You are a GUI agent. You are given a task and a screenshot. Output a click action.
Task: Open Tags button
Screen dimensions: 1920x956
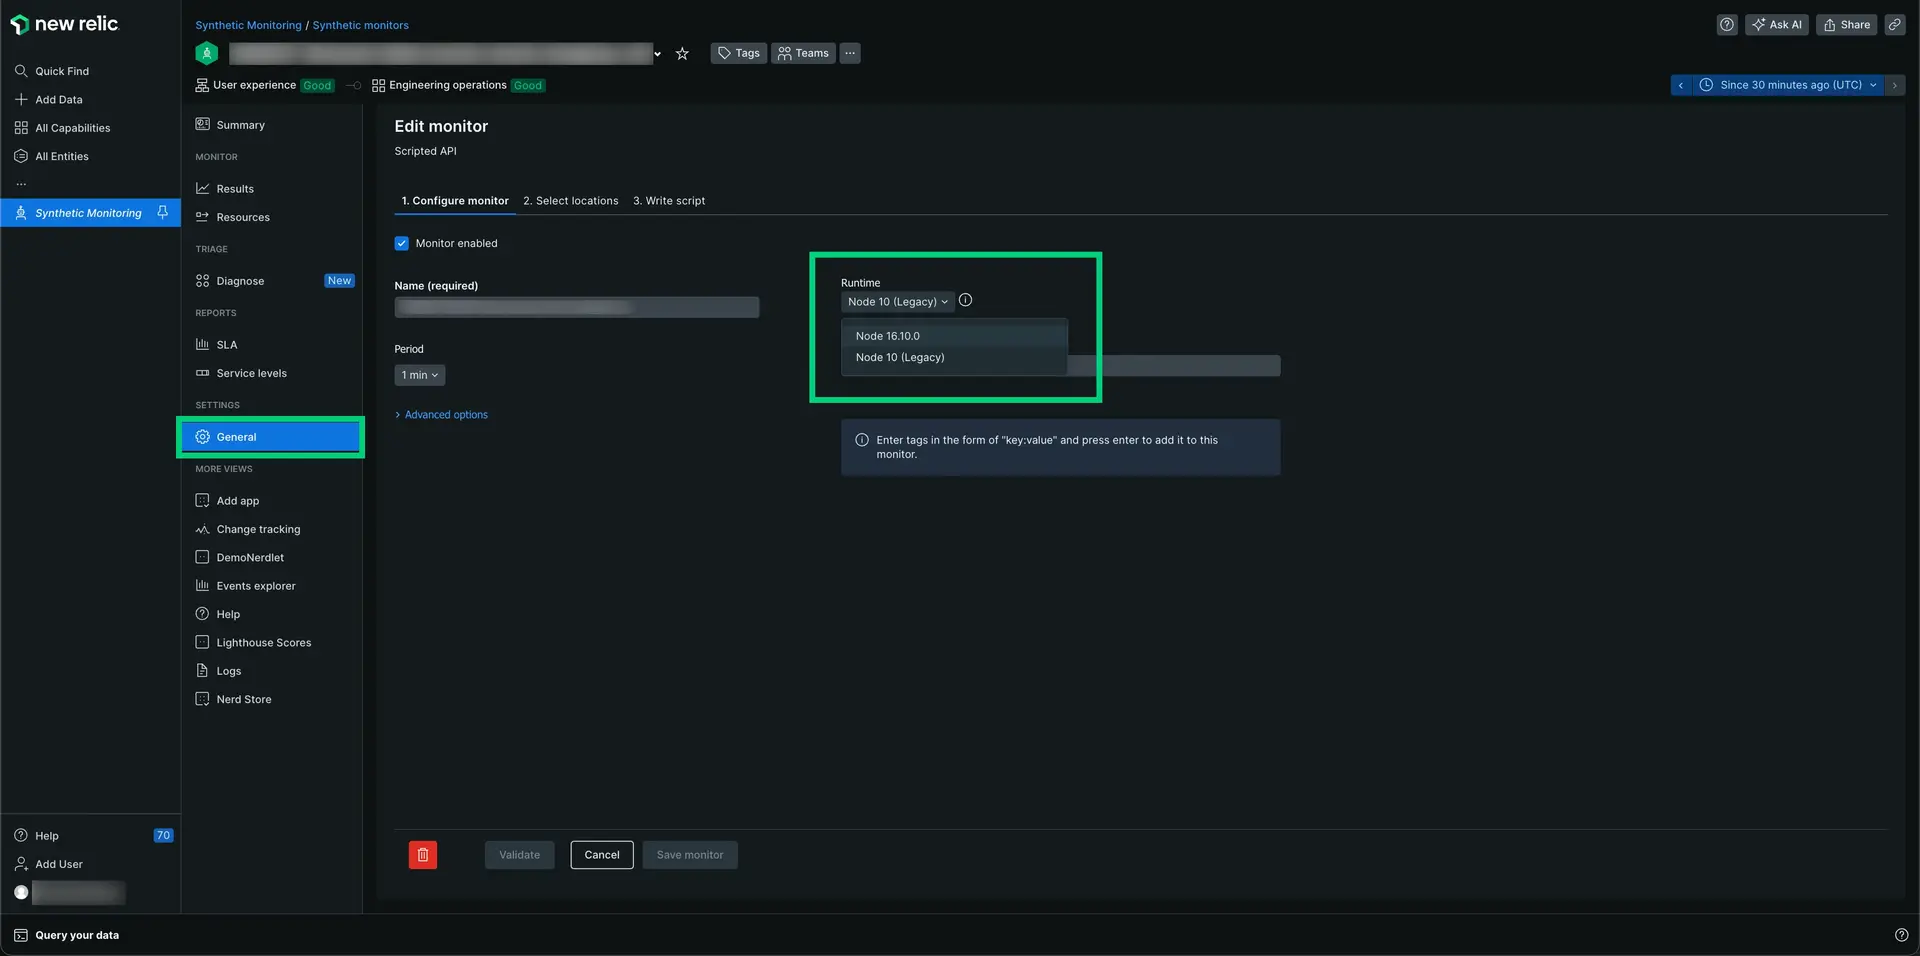(739, 53)
